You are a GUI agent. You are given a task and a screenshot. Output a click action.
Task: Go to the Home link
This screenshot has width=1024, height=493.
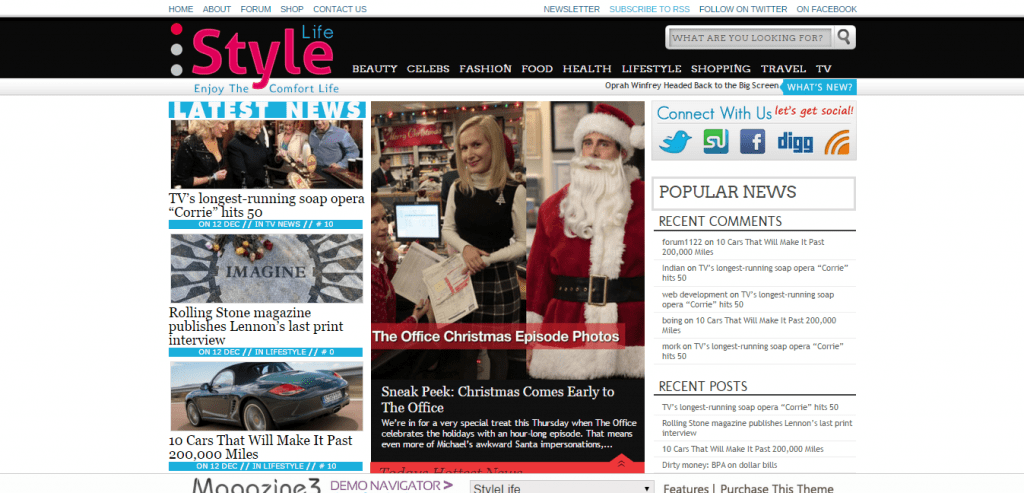(x=181, y=9)
